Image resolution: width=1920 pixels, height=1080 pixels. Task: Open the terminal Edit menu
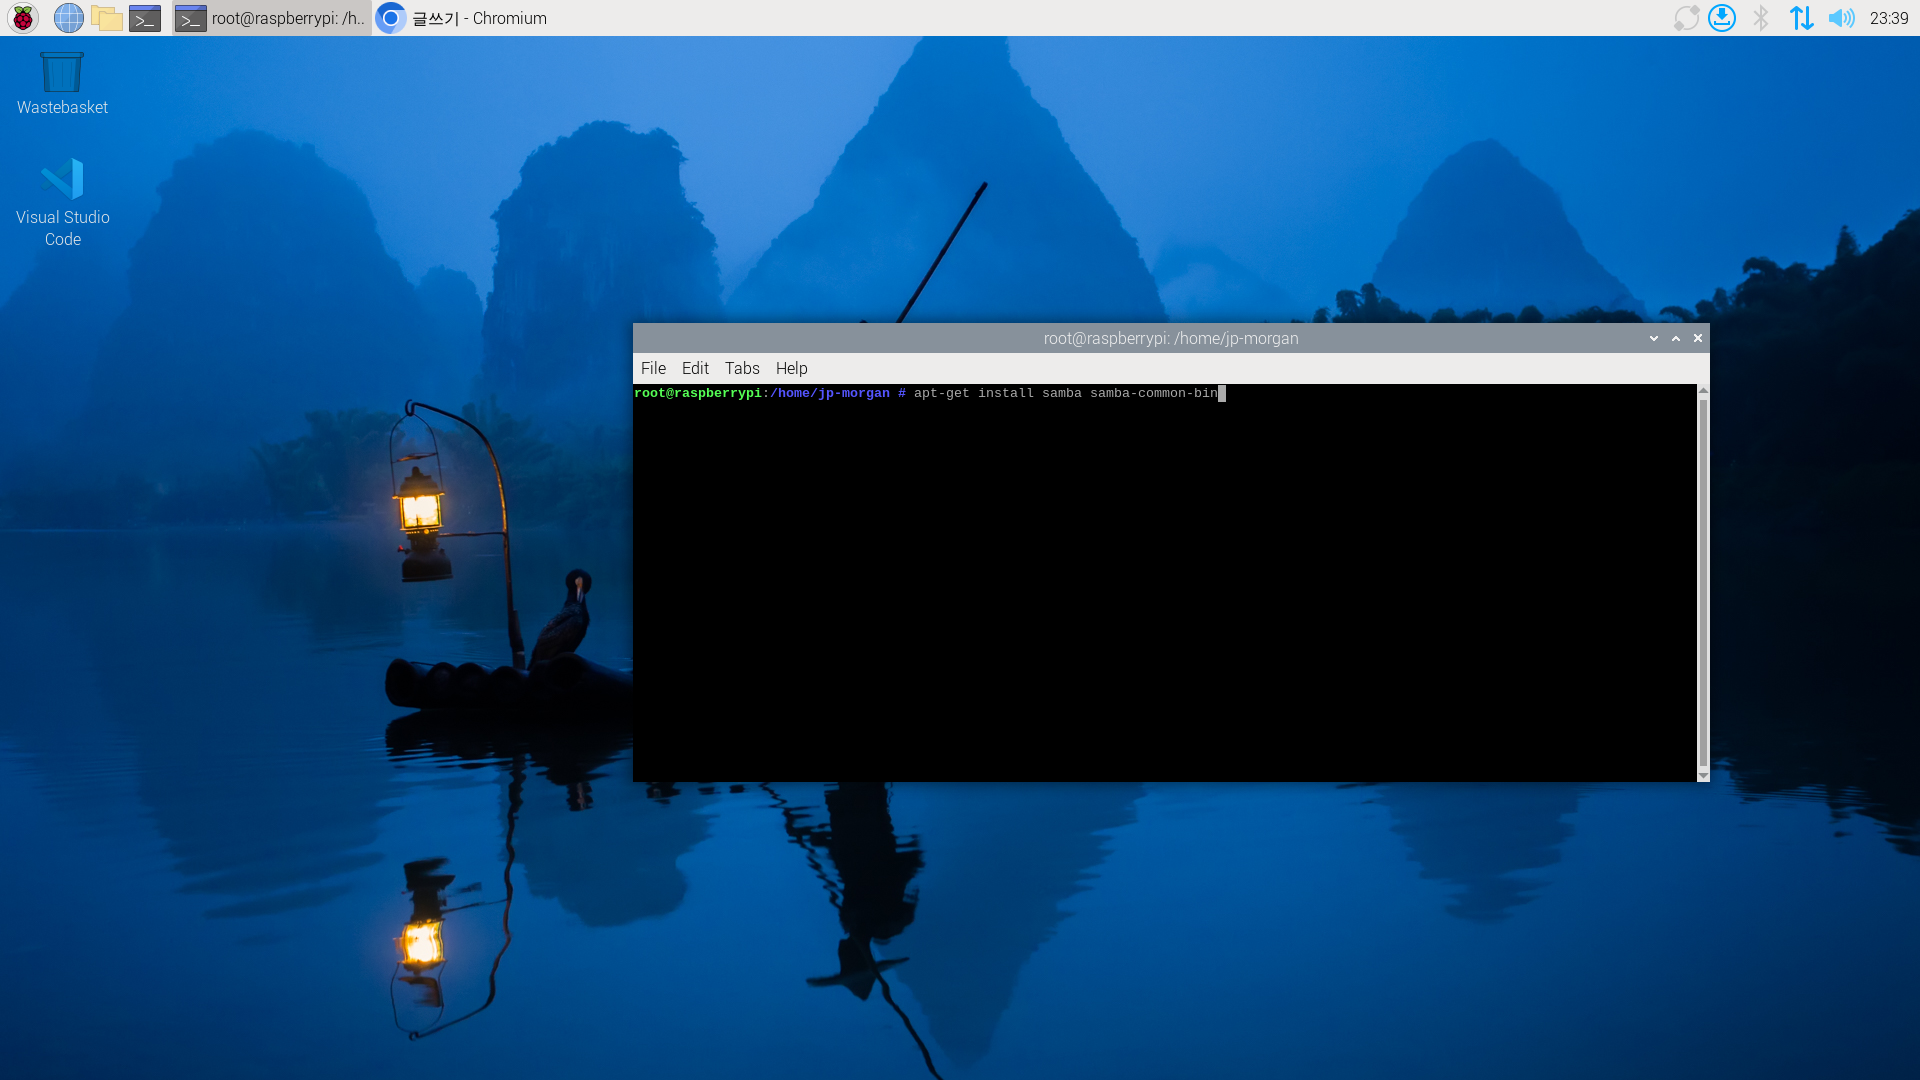[695, 368]
